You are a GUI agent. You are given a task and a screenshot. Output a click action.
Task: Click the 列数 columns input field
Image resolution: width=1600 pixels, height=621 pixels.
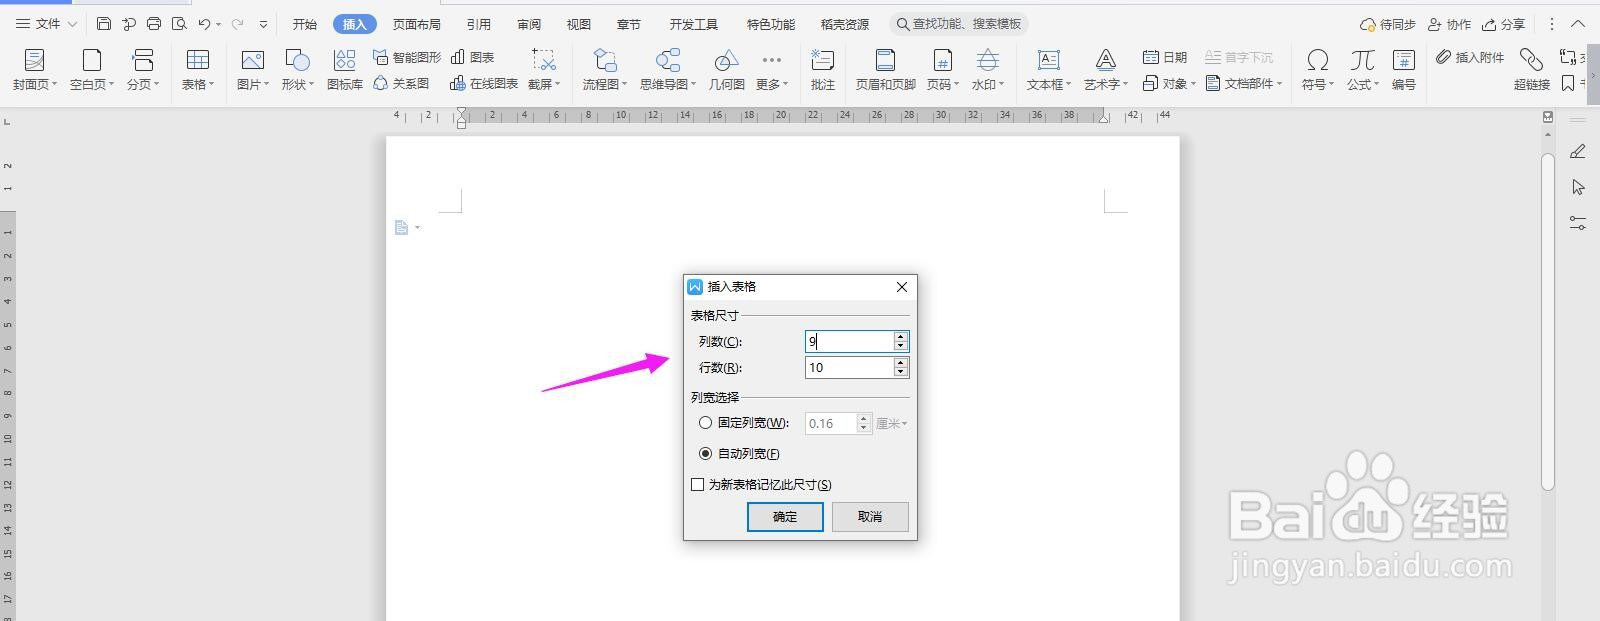849,341
